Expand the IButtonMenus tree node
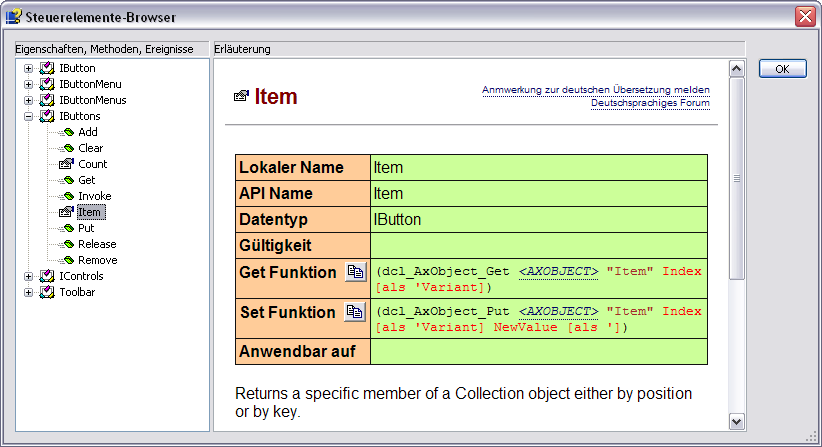 tap(28, 100)
